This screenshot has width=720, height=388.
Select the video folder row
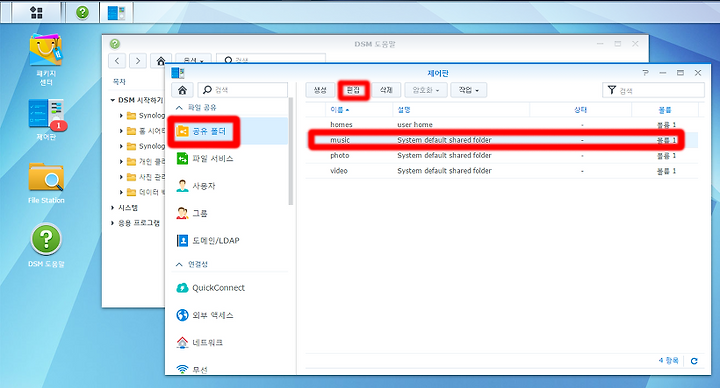[x=502, y=171]
